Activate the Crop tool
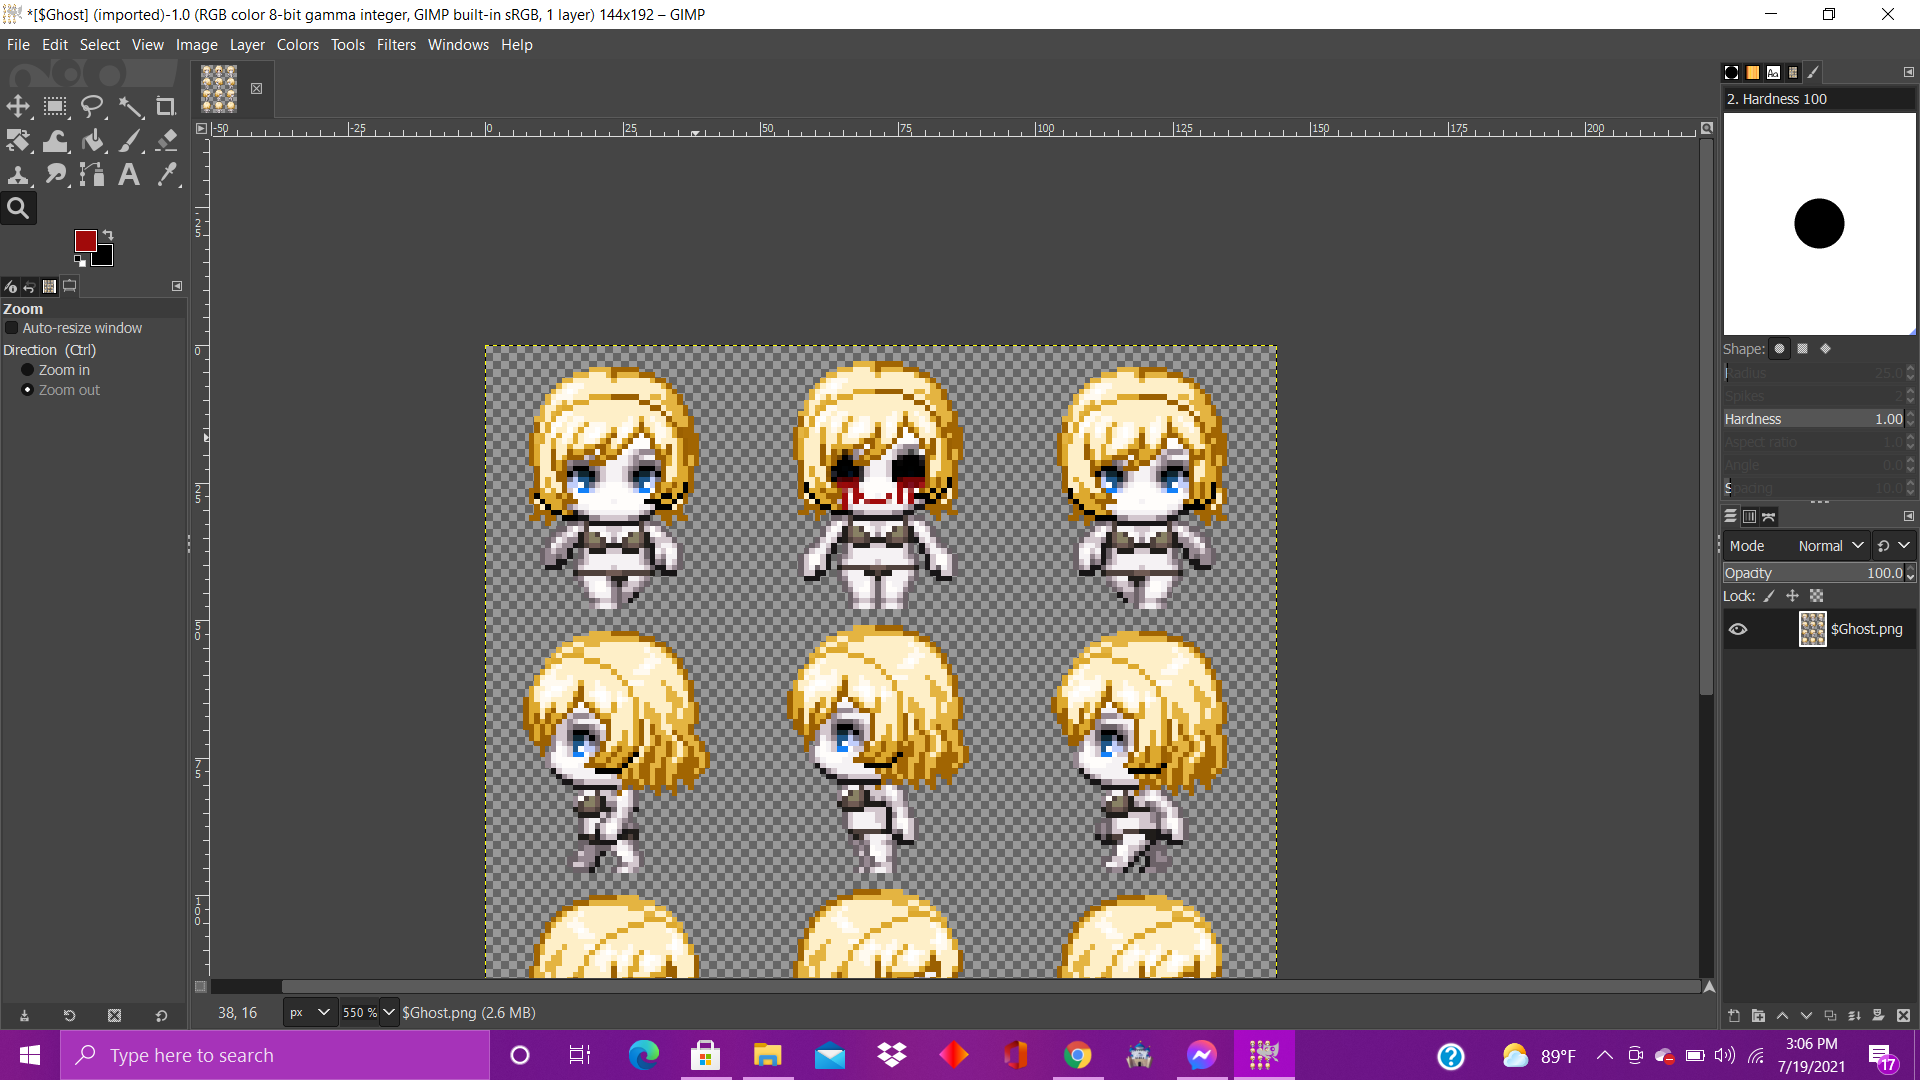 [x=166, y=106]
